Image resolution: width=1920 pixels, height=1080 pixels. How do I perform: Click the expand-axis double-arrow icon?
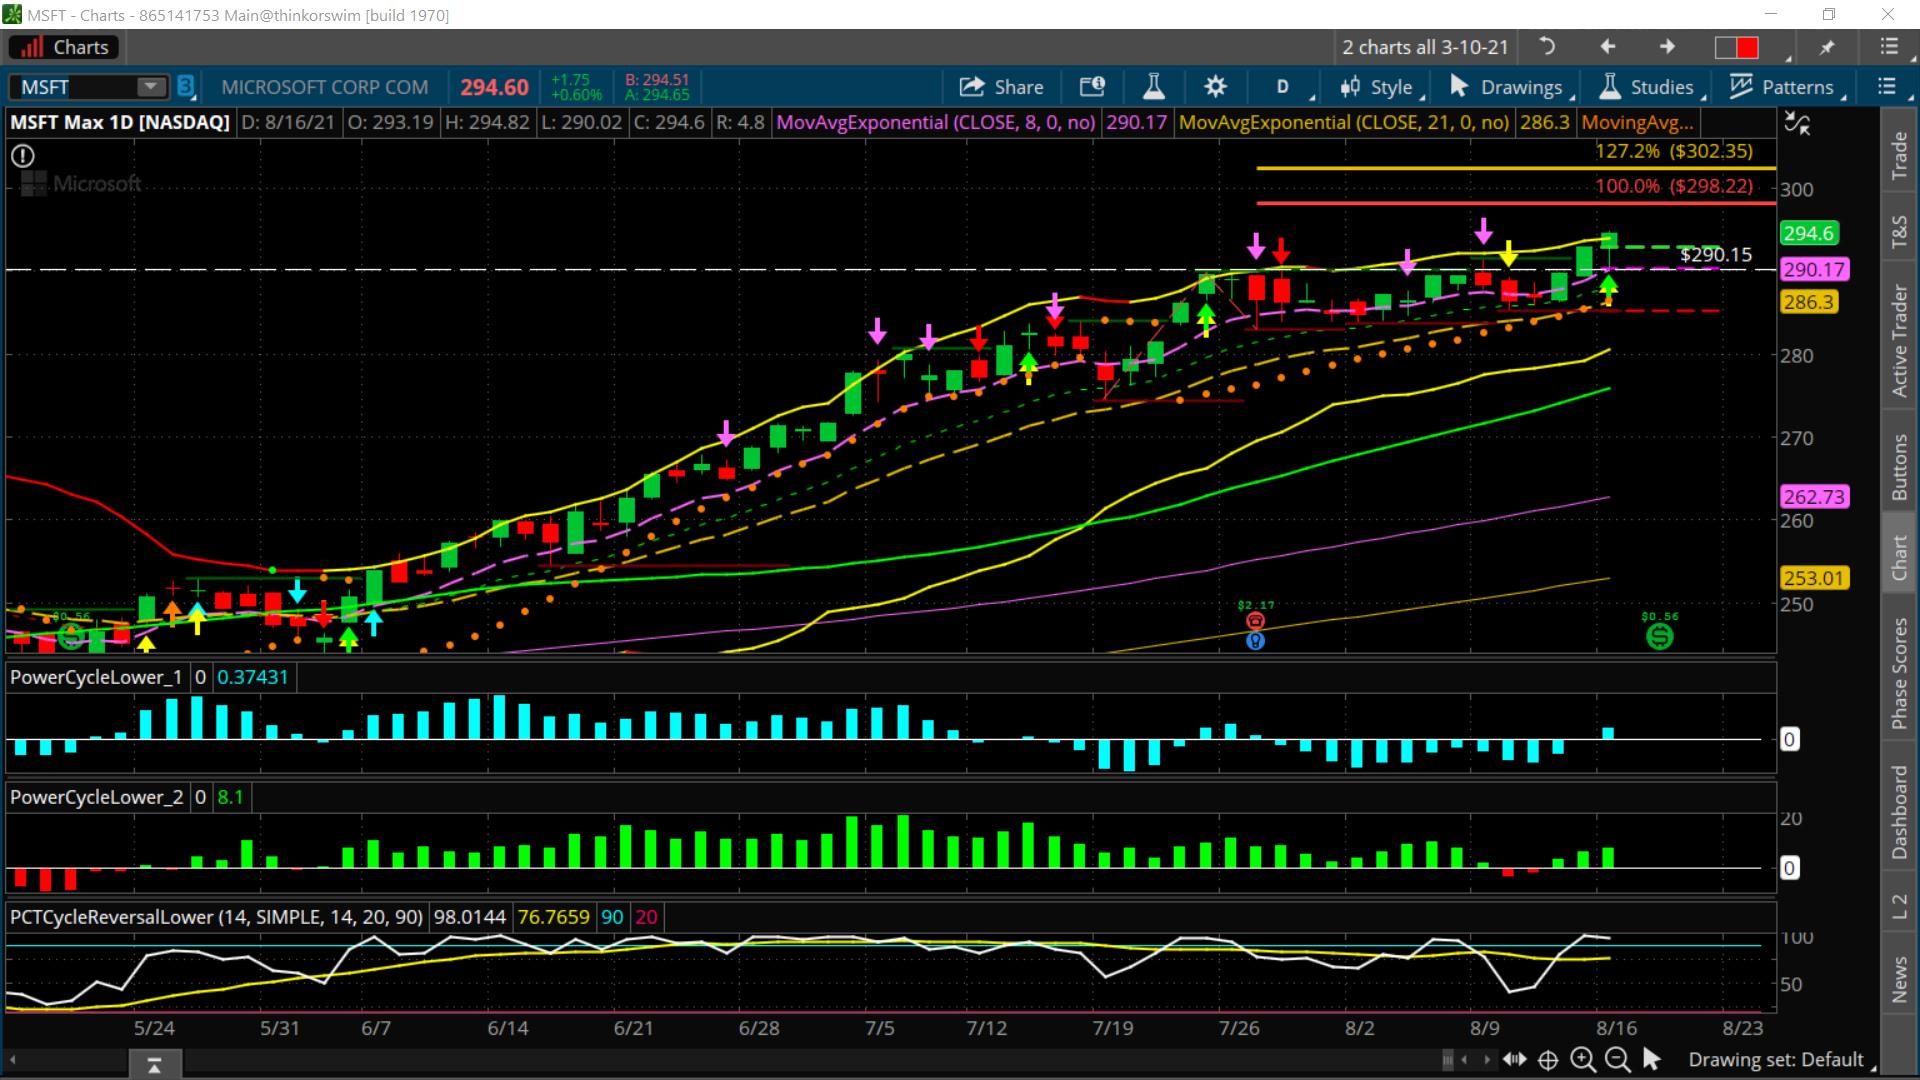pyautogui.click(x=1515, y=1060)
